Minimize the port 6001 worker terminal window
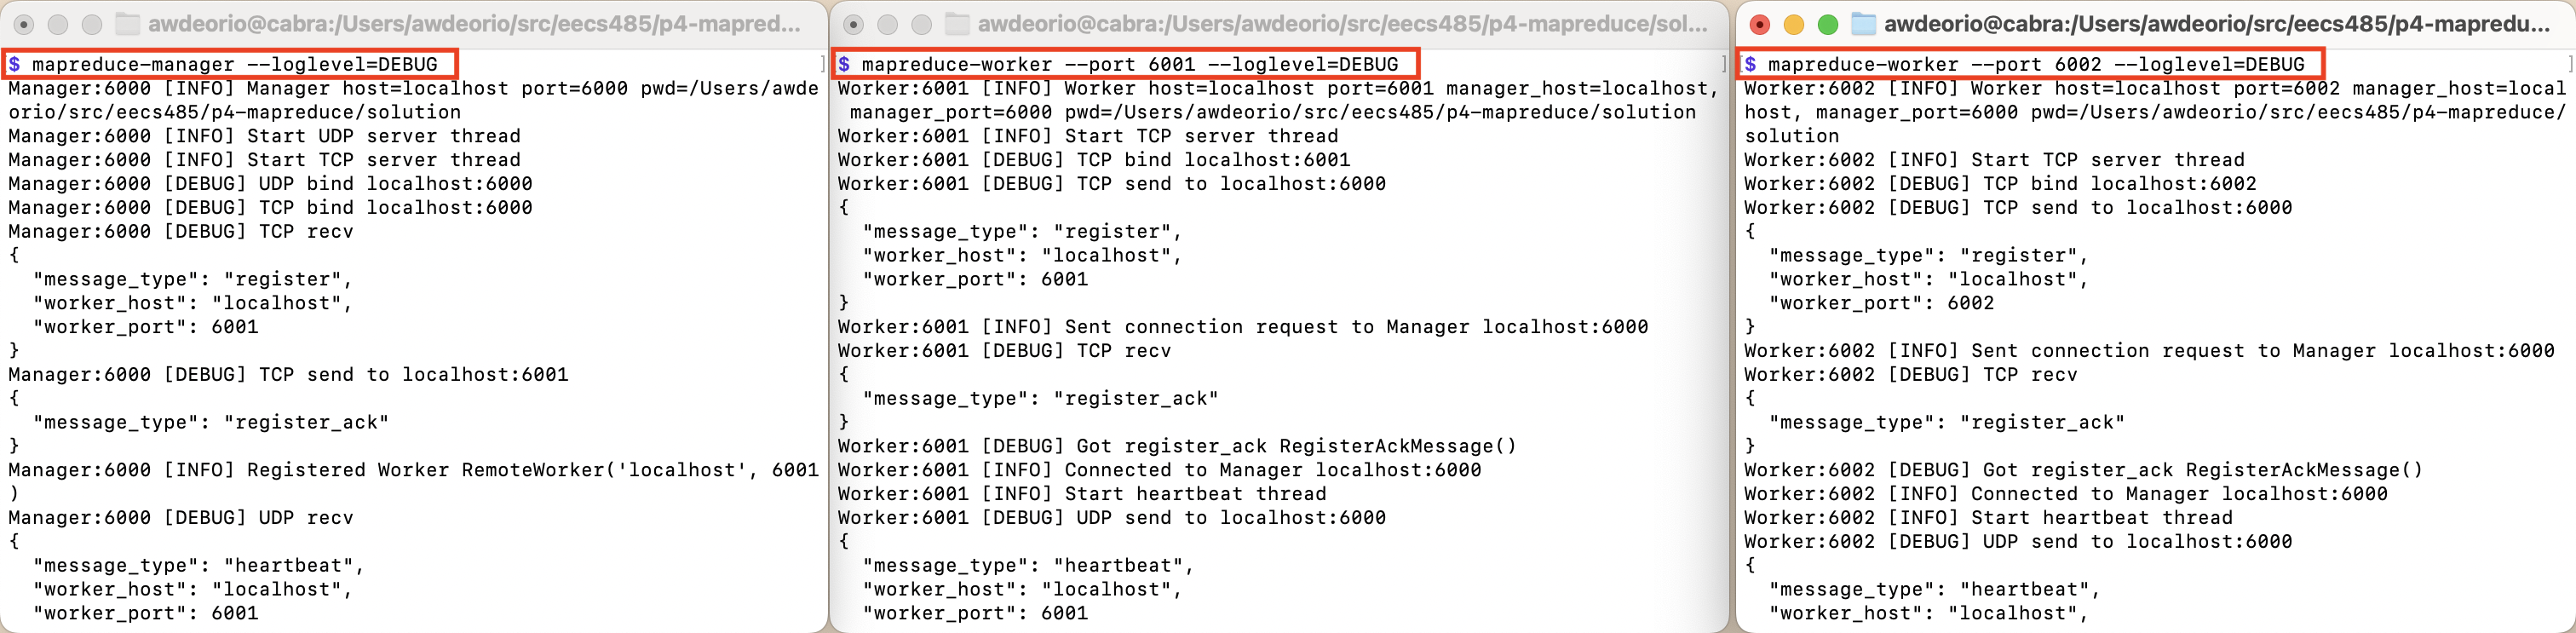The width and height of the screenshot is (2576, 633). coord(887,24)
